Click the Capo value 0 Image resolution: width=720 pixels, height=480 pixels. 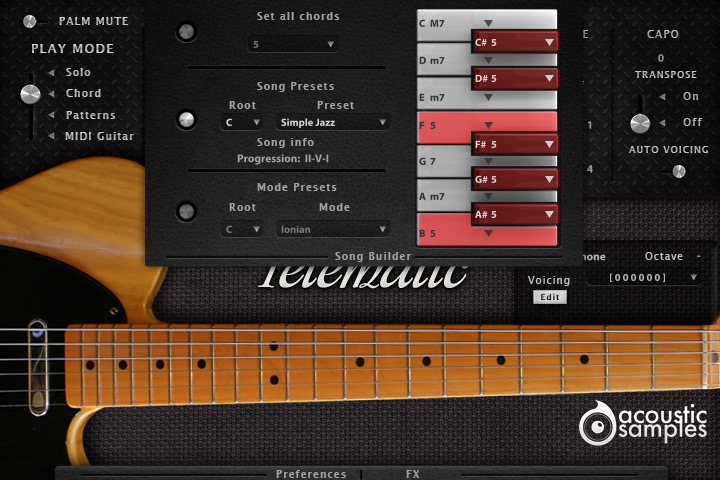661,58
